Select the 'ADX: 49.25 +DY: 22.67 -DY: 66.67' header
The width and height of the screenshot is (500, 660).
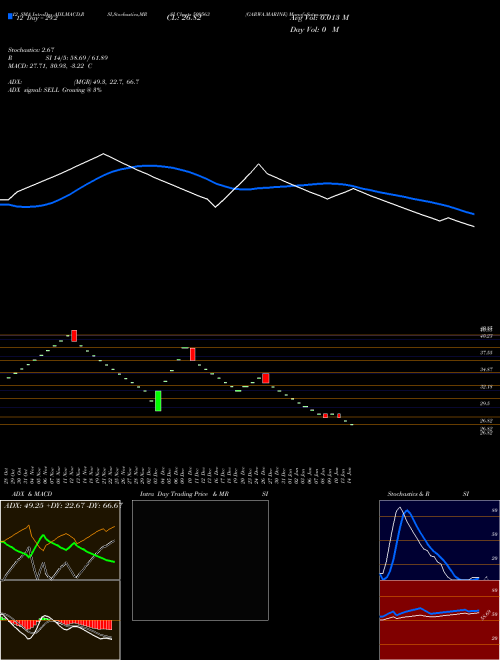click(x=63, y=506)
